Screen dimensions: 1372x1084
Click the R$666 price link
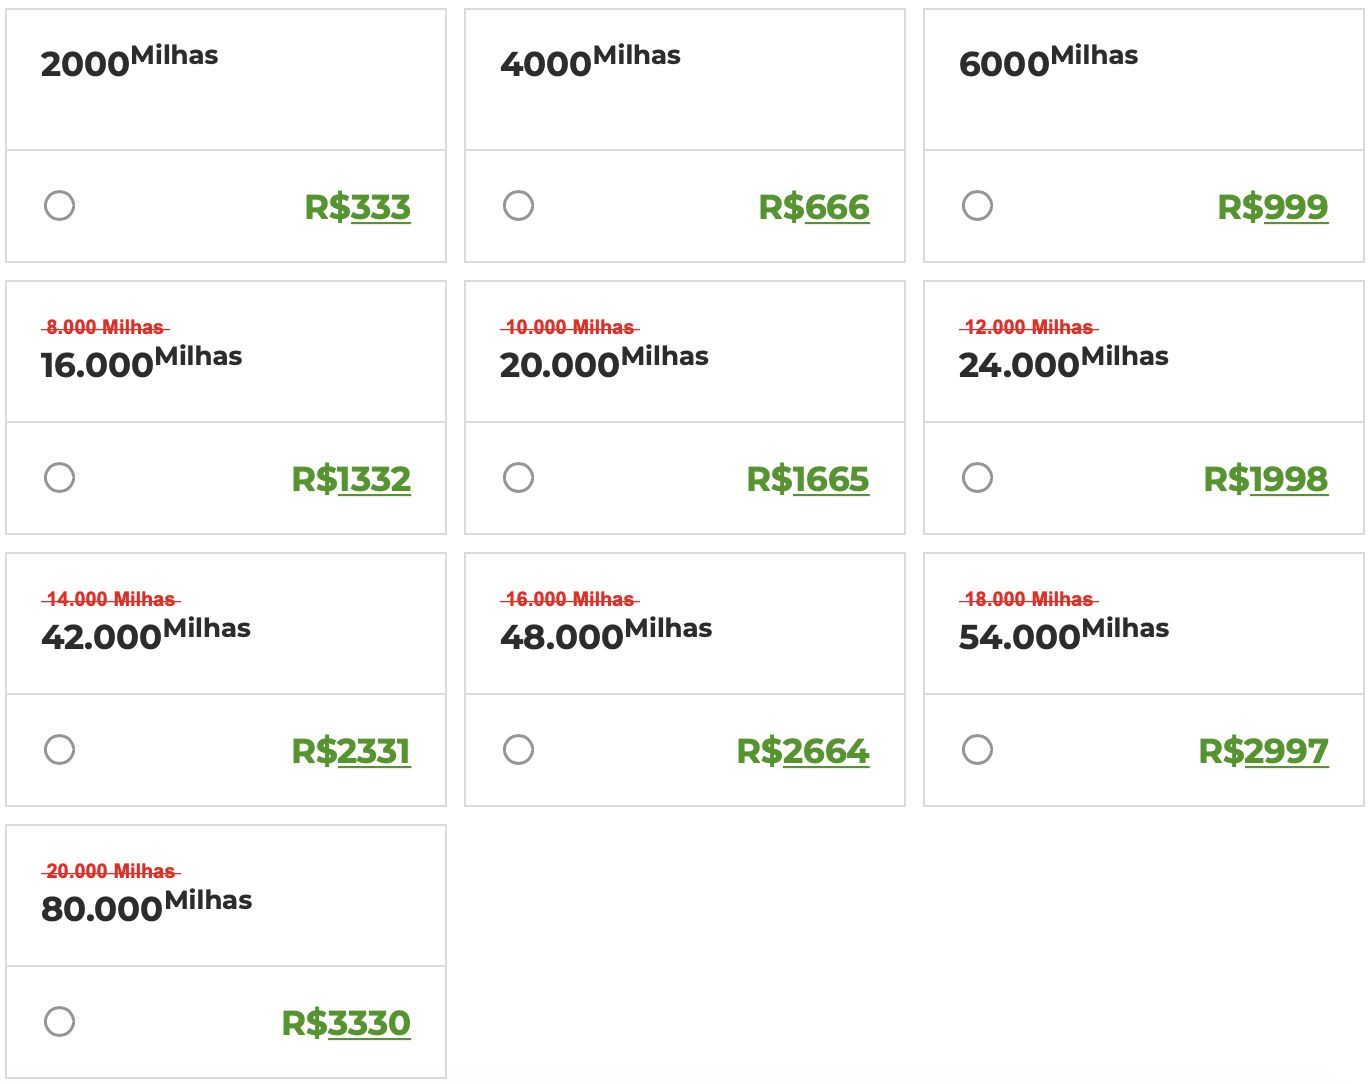(814, 207)
